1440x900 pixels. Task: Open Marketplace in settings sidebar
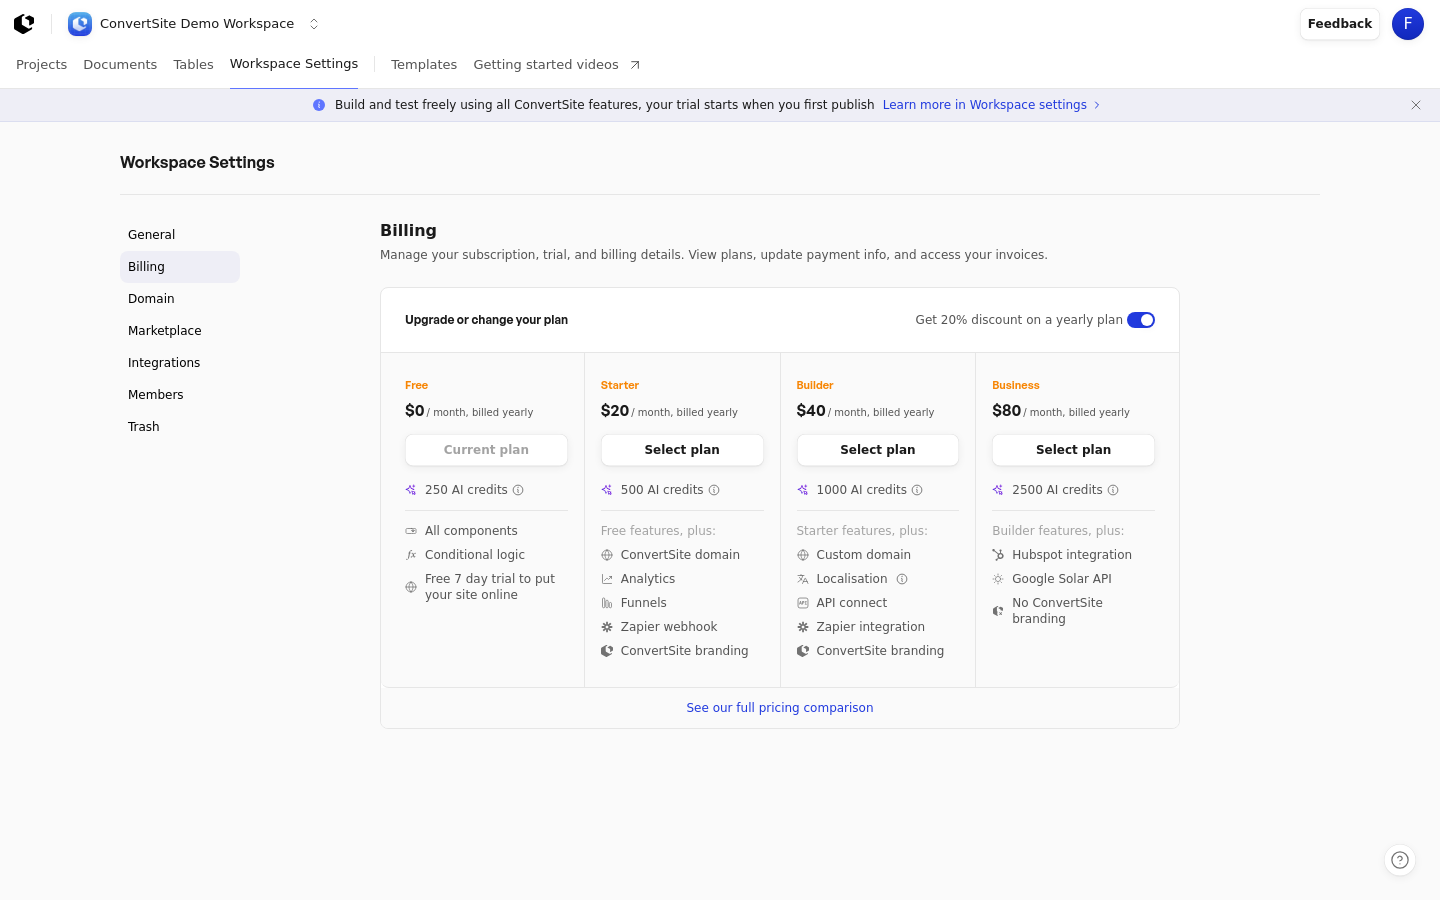pos(180,331)
